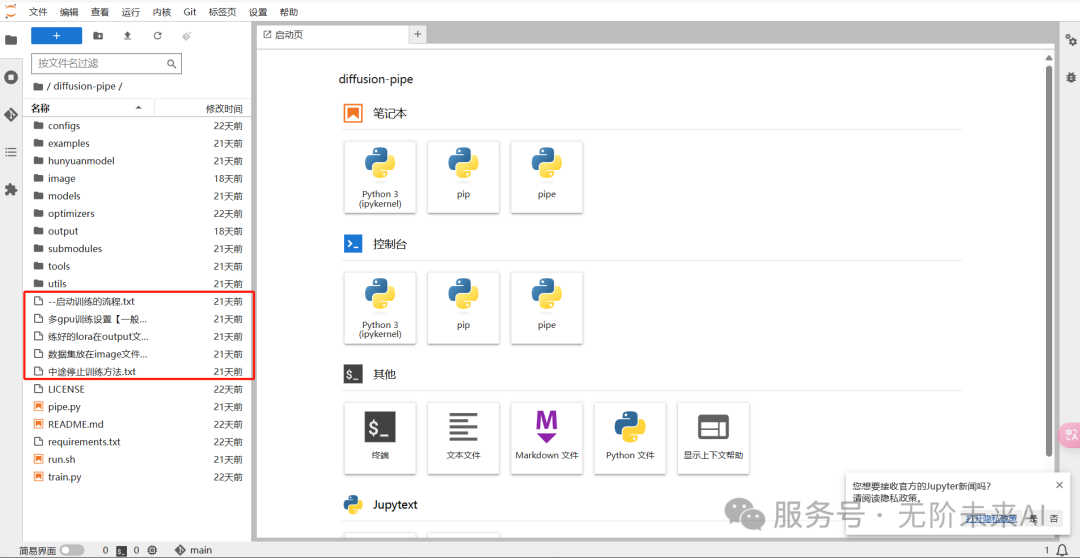Refresh the file browser list
This screenshot has width=1080, height=558.
157,36
